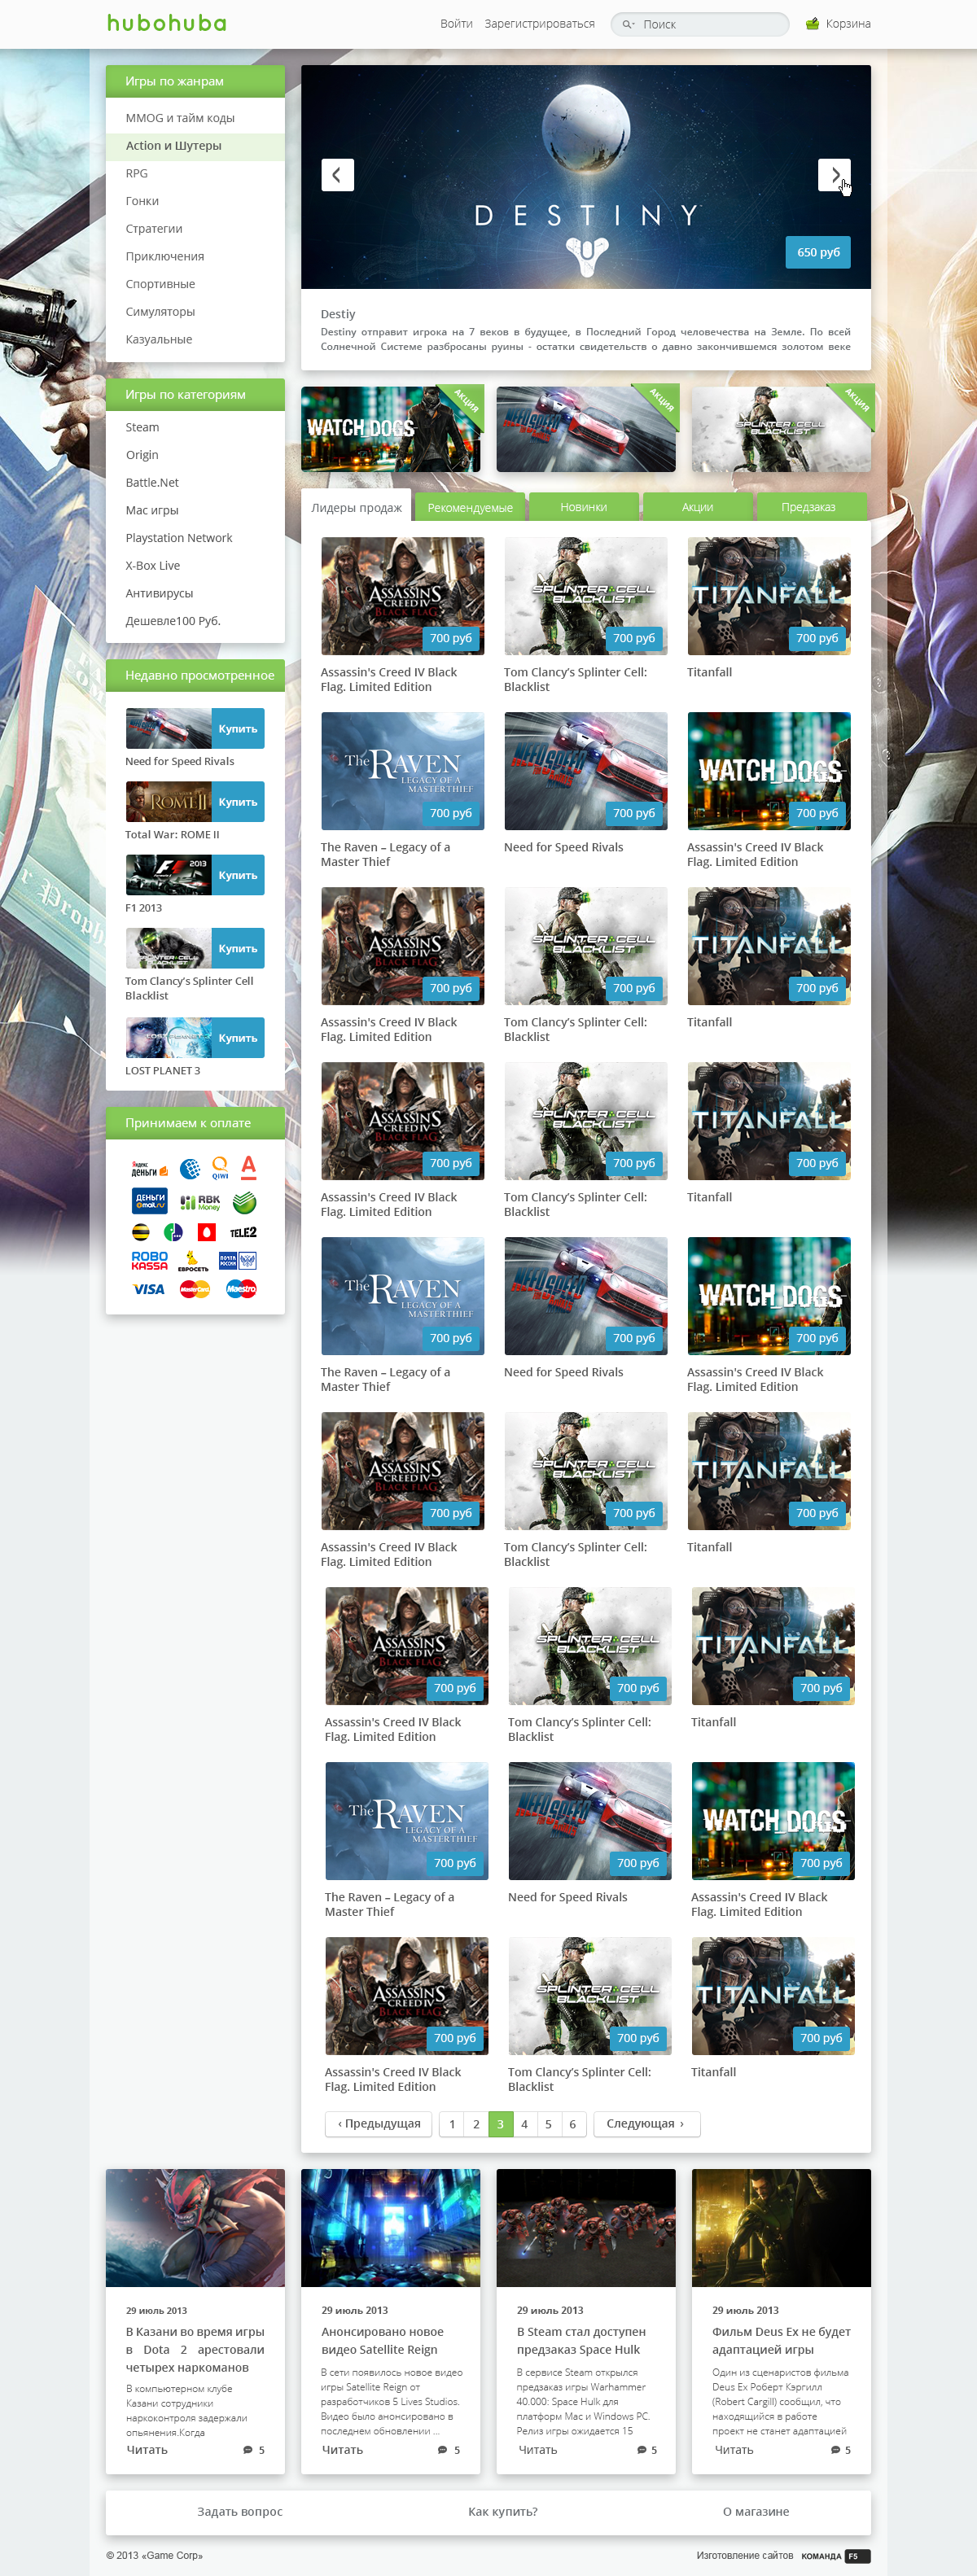This screenshot has height=2576, width=977.
Task: Open the Watch Dogs promo banner
Action: pyautogui.click(x=390, y=429)
